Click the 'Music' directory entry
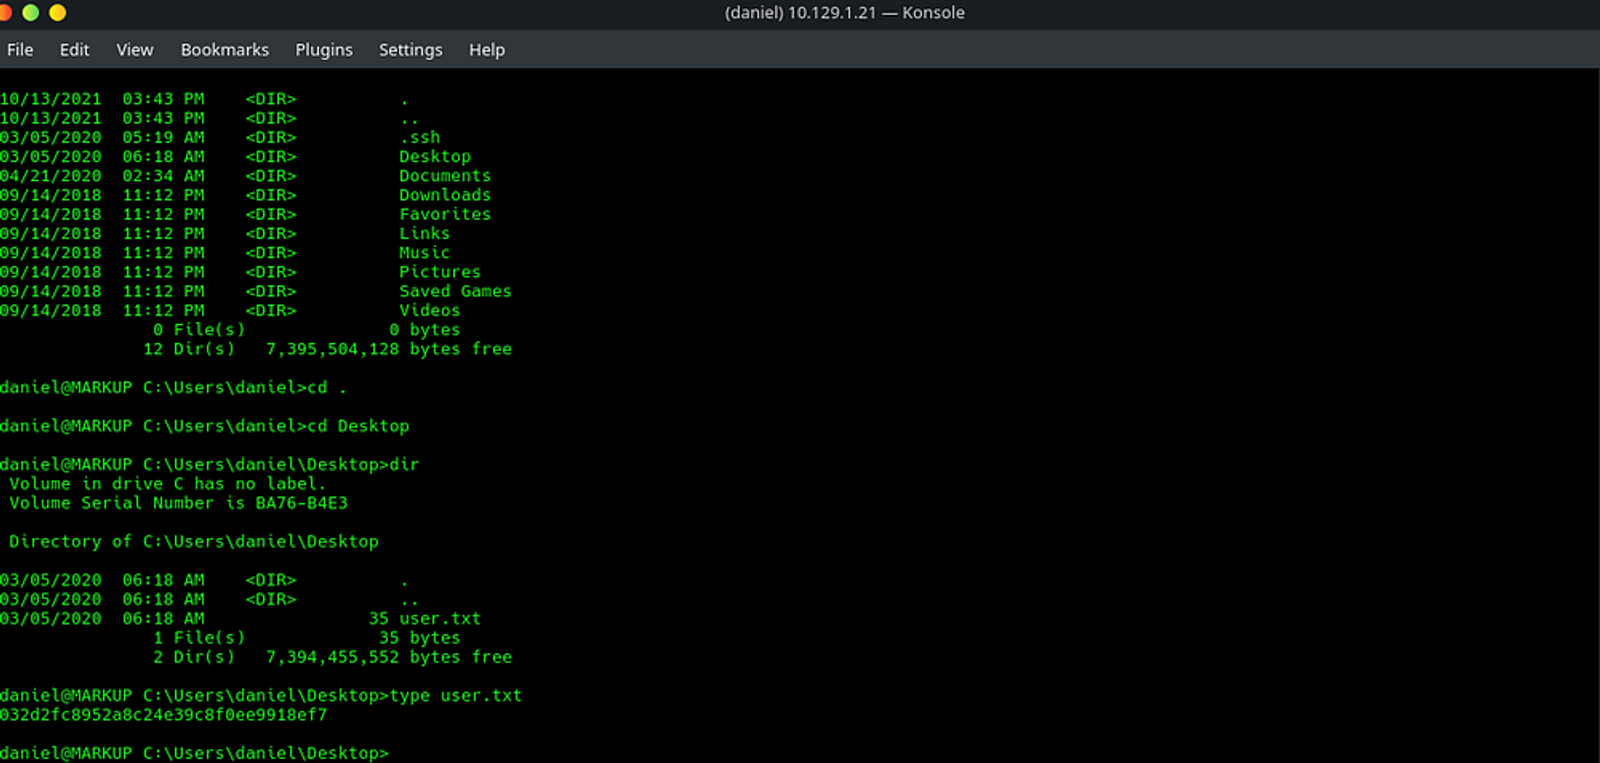Viewport: 1600px width, 763px height. pos(425,253)
